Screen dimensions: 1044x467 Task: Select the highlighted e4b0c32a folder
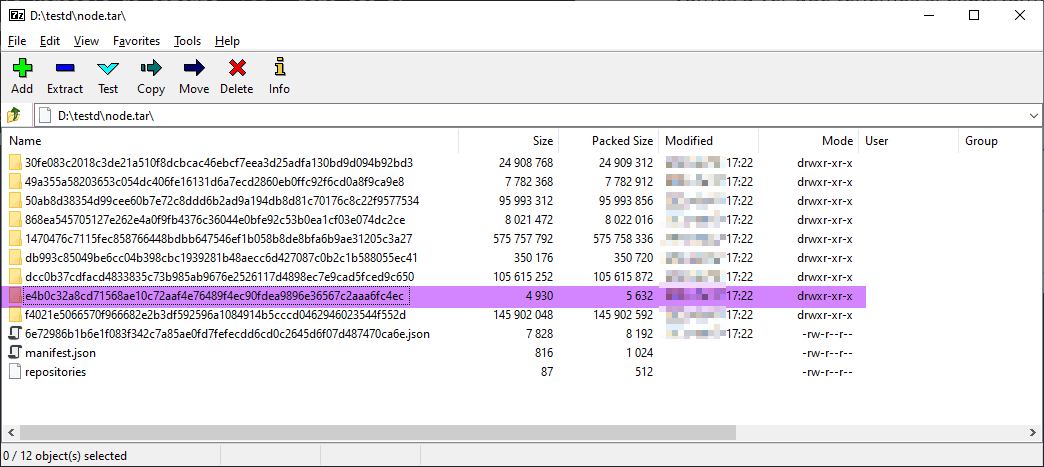click(x=214, y=296)
